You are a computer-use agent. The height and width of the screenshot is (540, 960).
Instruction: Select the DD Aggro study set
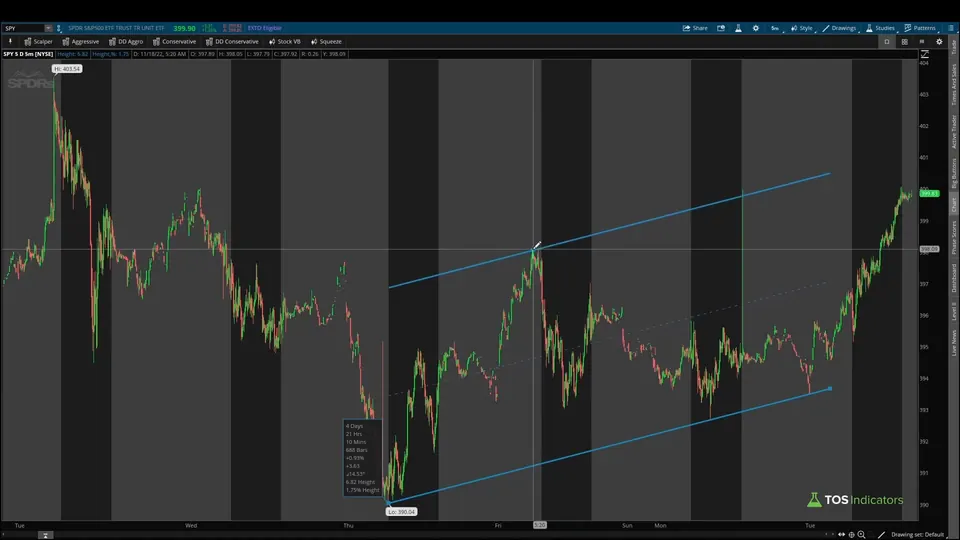click(126, 42)
